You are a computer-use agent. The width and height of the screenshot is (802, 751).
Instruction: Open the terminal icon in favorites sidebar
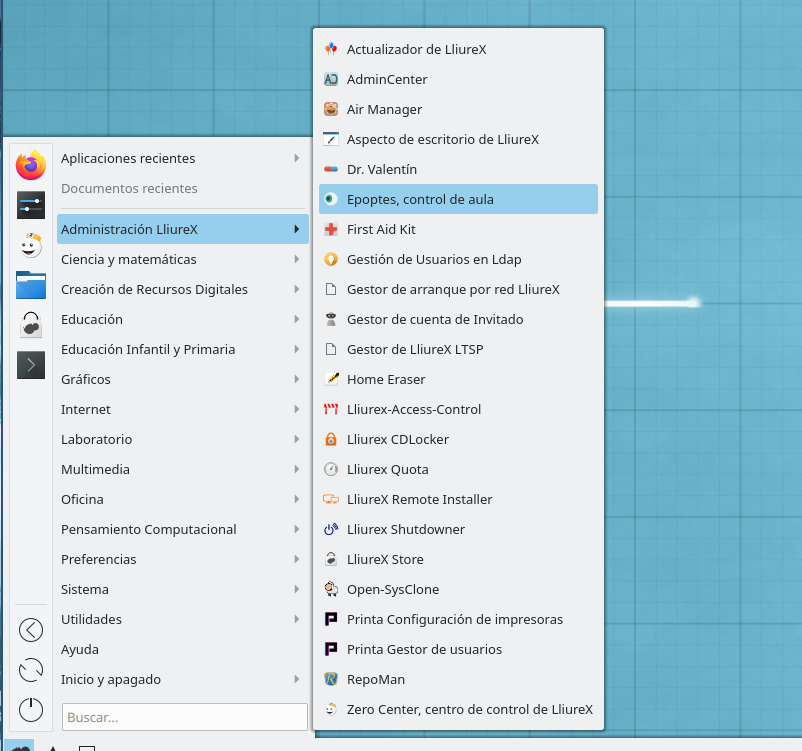tap(31, 365)
